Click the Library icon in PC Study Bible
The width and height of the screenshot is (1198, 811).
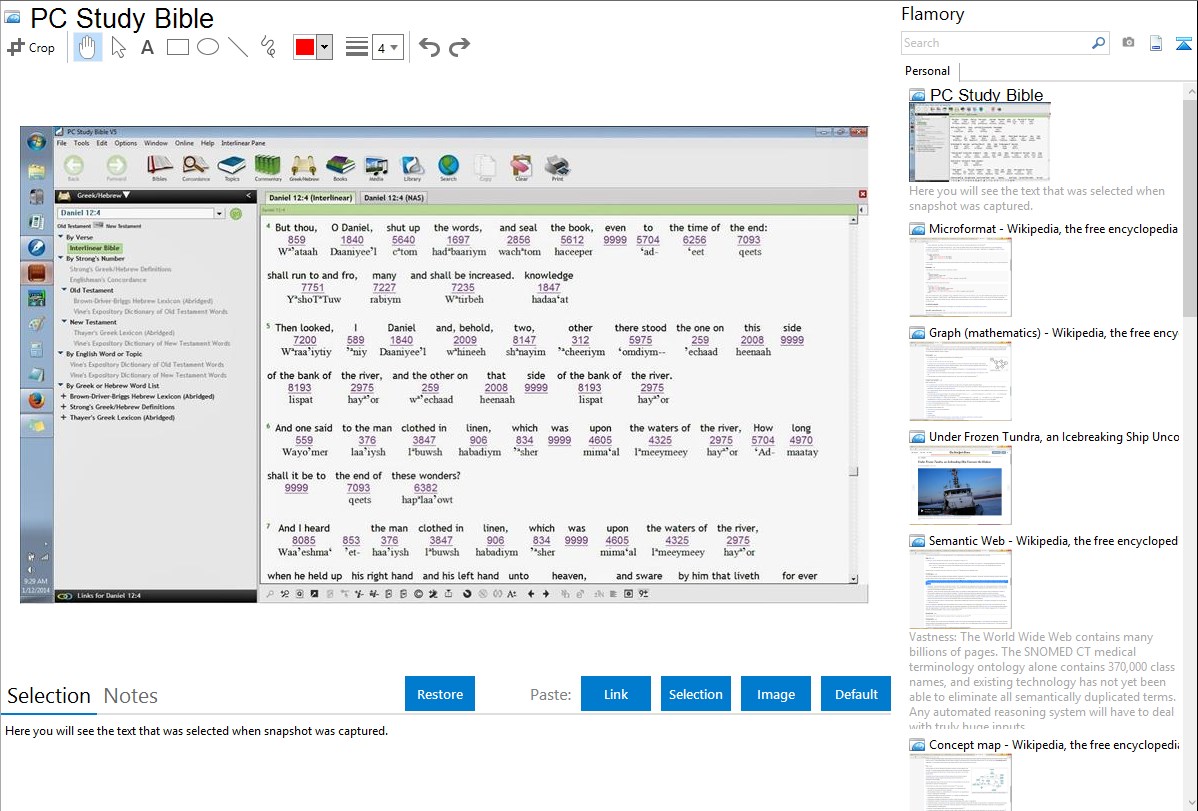coord(413,167)
